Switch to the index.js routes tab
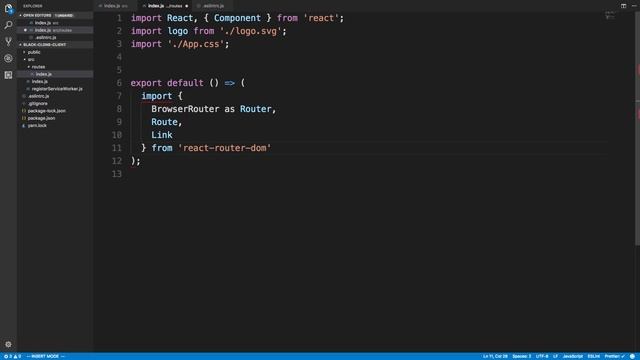The width and height of the screenshot is (640, 360). tap(165, 6)
